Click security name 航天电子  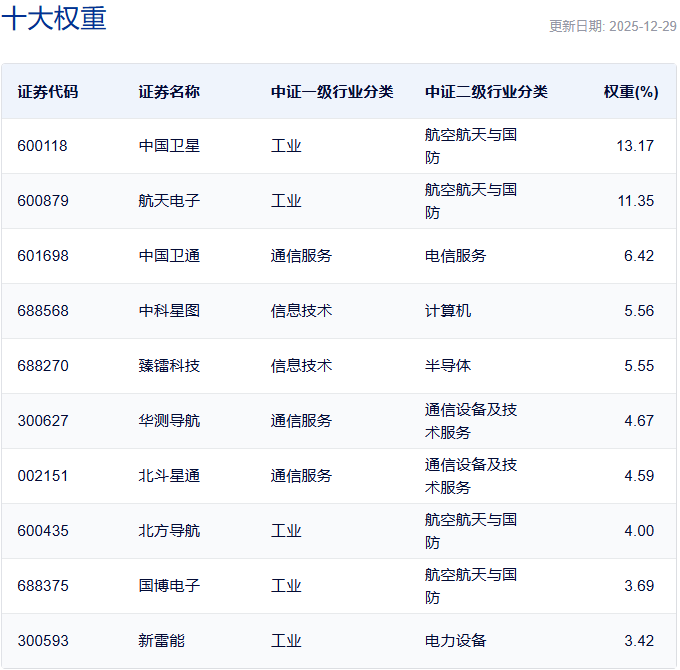169,201
